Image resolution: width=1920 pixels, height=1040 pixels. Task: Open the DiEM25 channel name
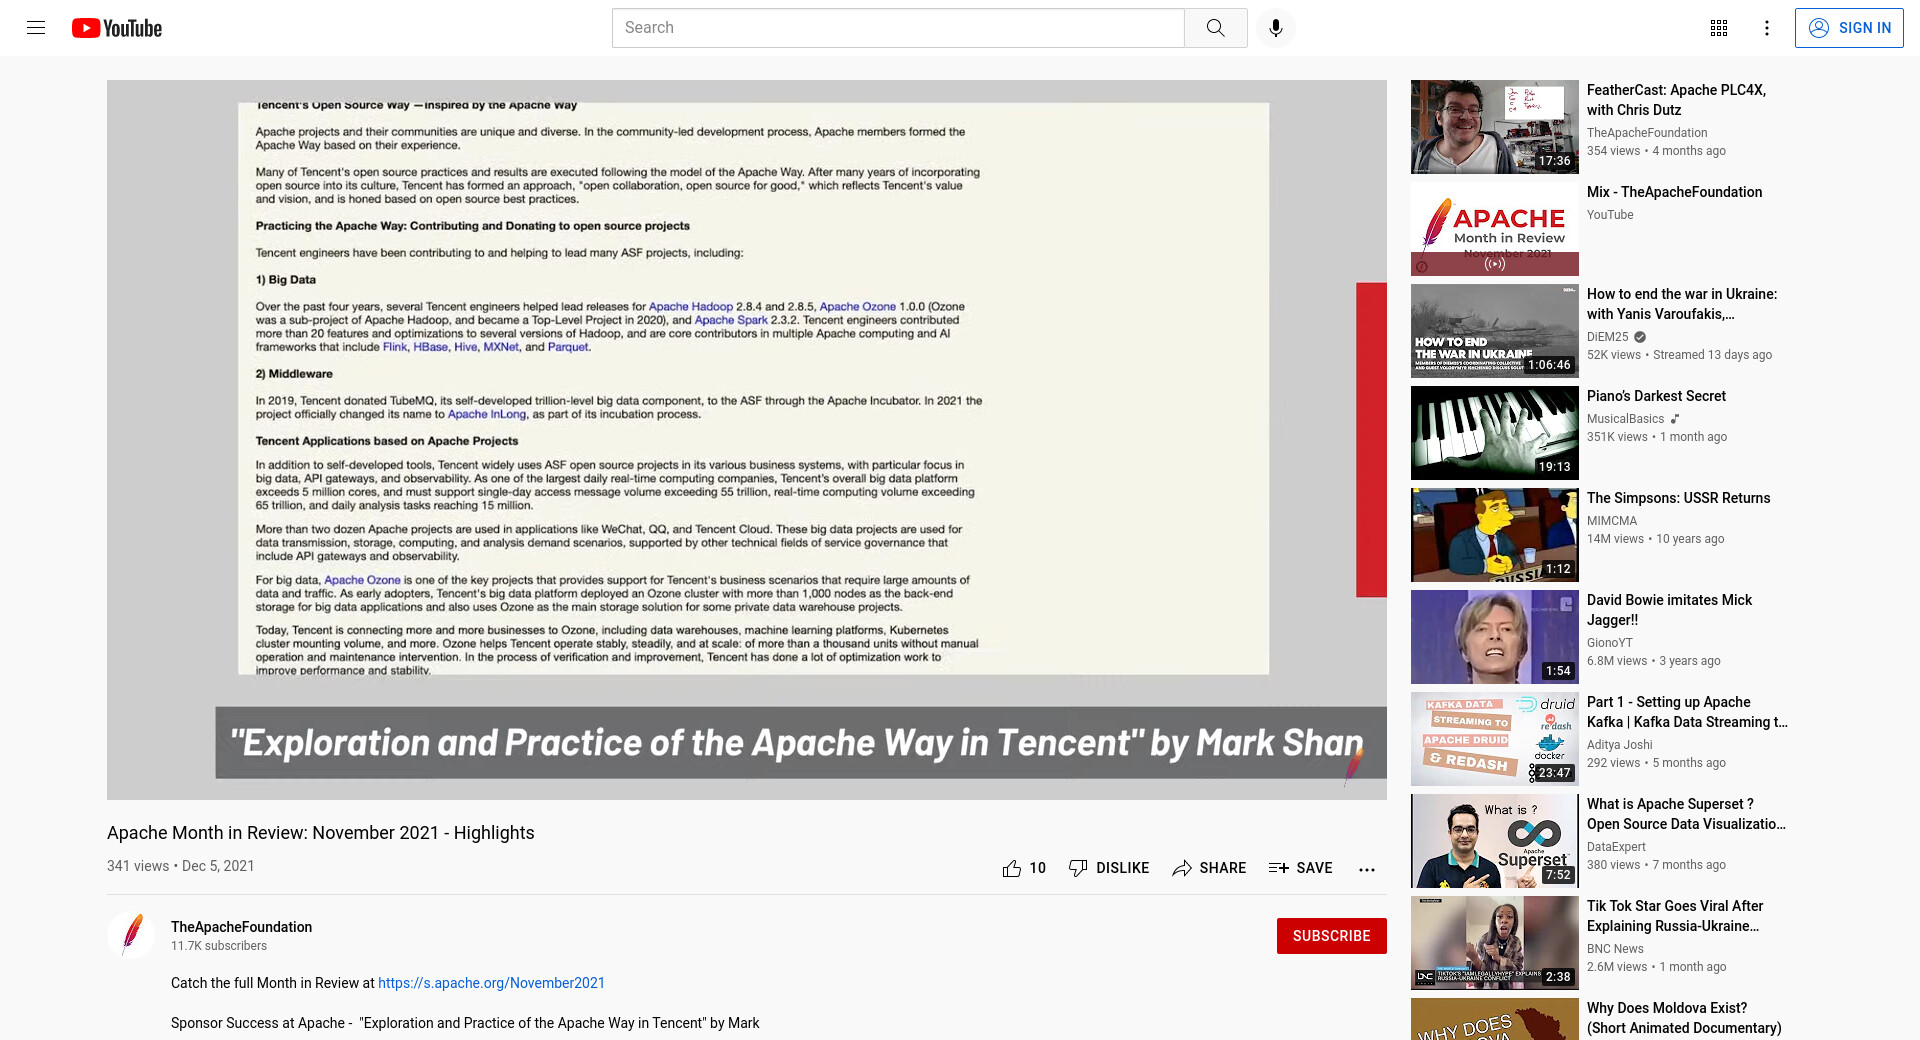pos(1607,337)
